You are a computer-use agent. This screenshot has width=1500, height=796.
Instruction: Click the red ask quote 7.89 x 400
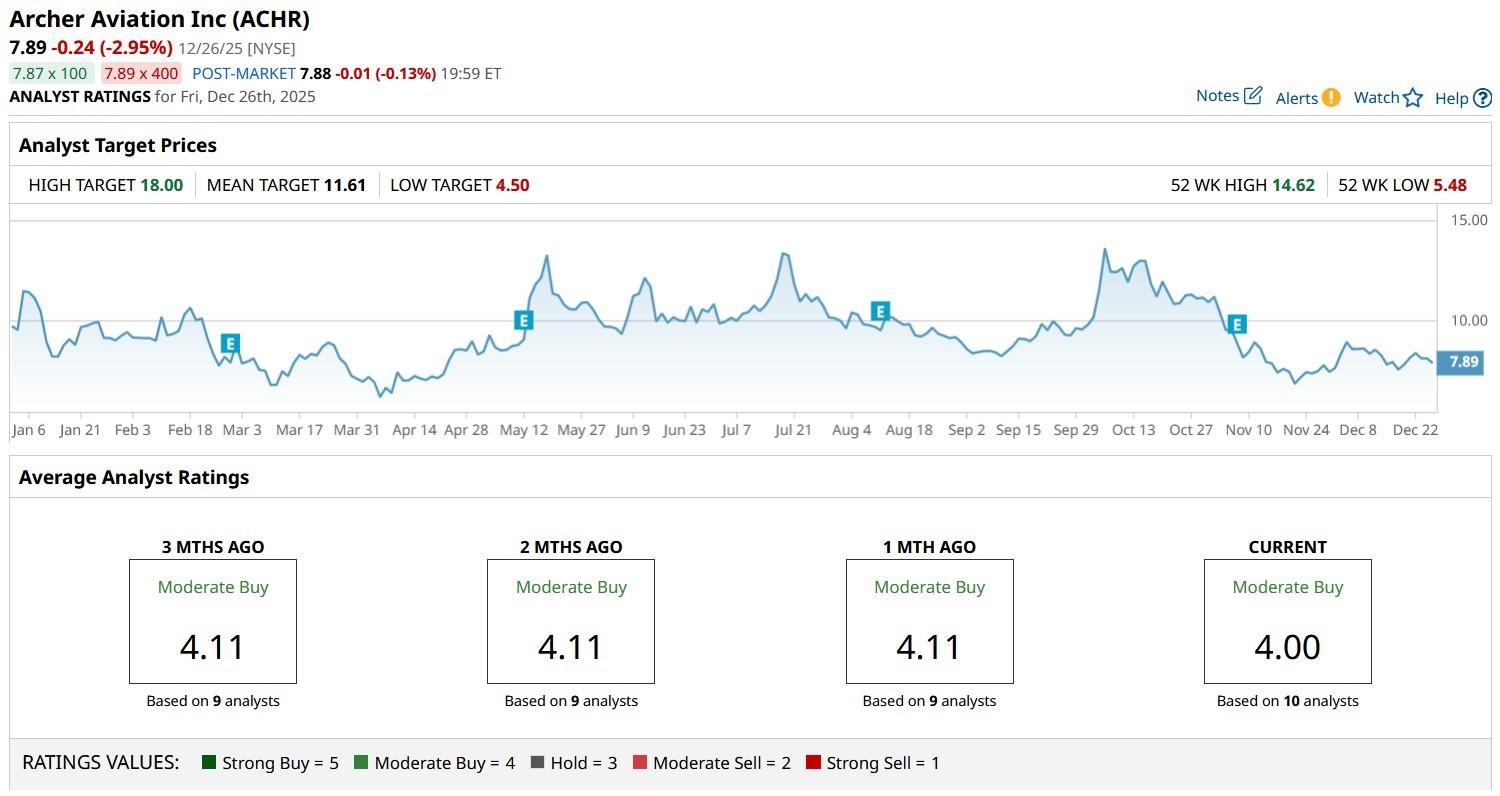[141, 73]
